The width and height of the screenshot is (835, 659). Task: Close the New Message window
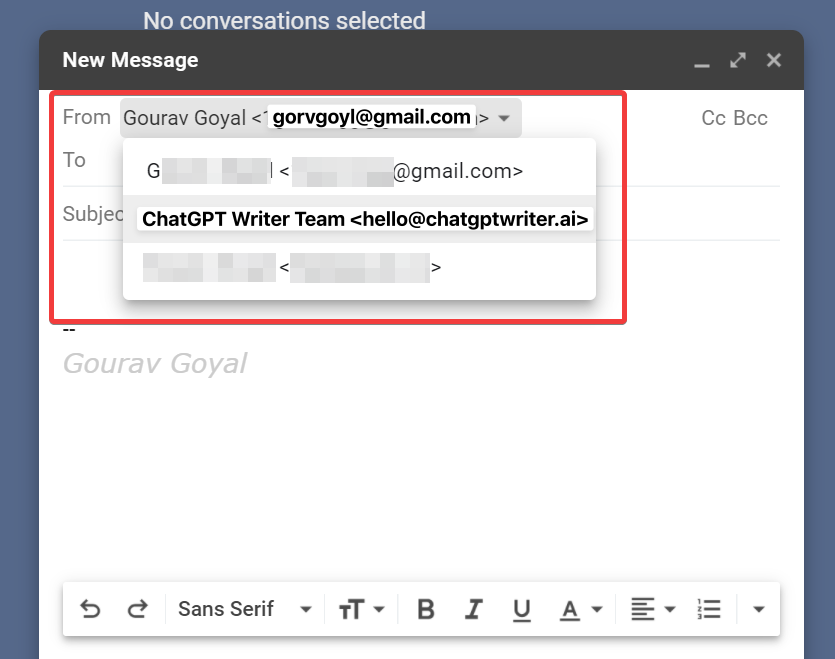[x=774, y=60]
